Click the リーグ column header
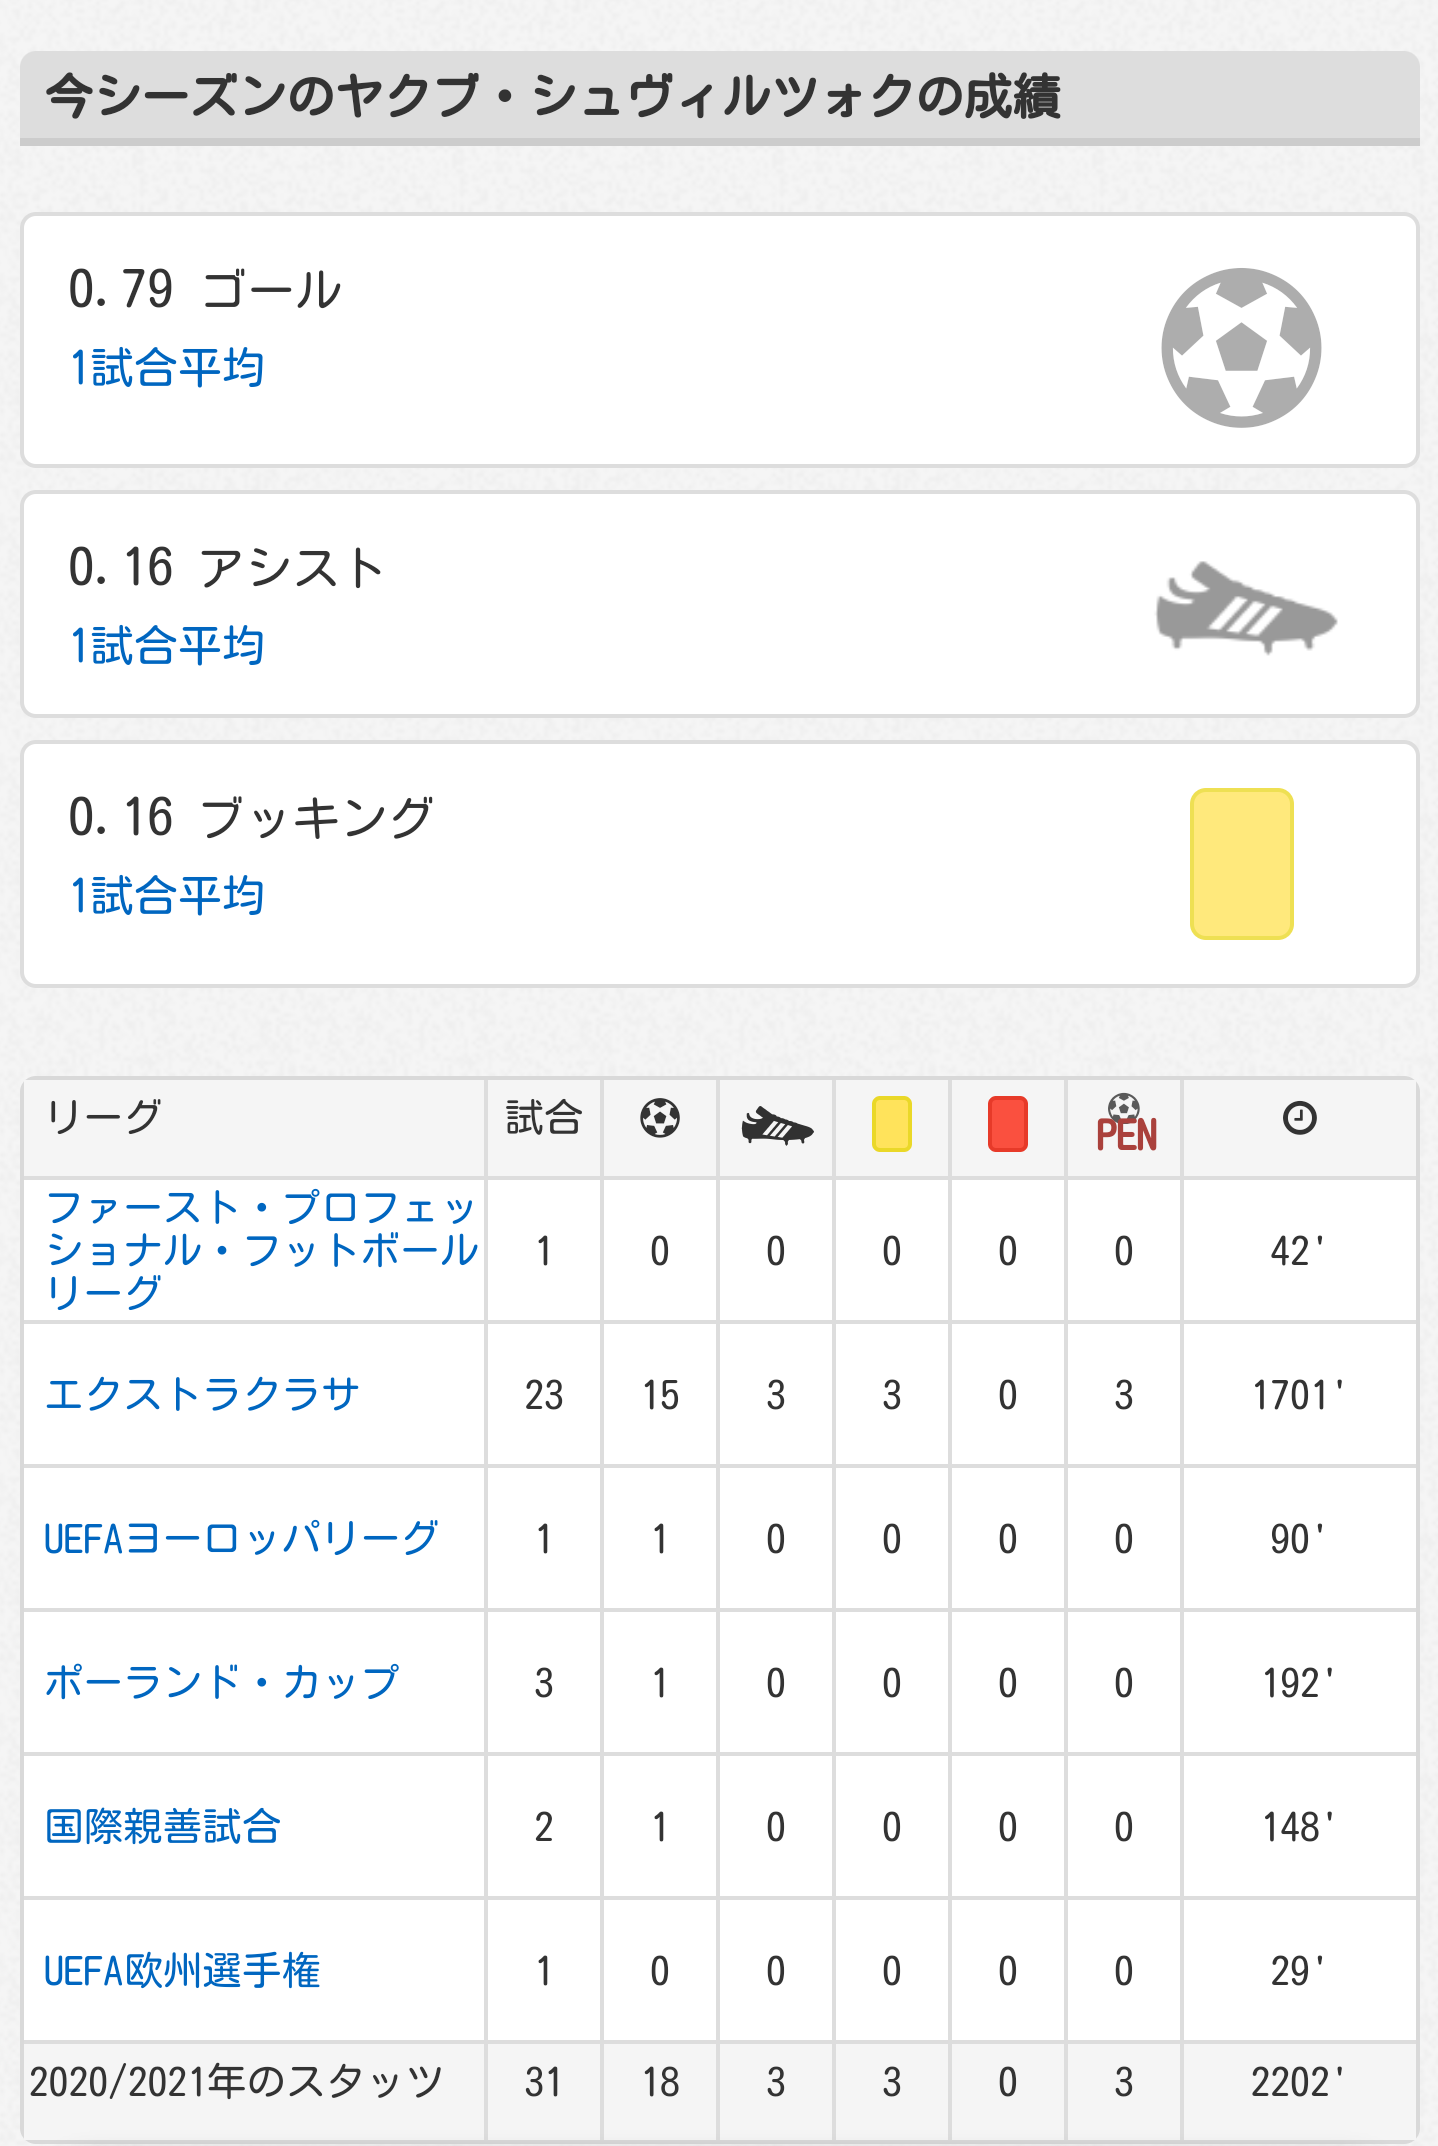Screen dimensions: 1438x2146 pyautogui.click(x=104, y=1116)
